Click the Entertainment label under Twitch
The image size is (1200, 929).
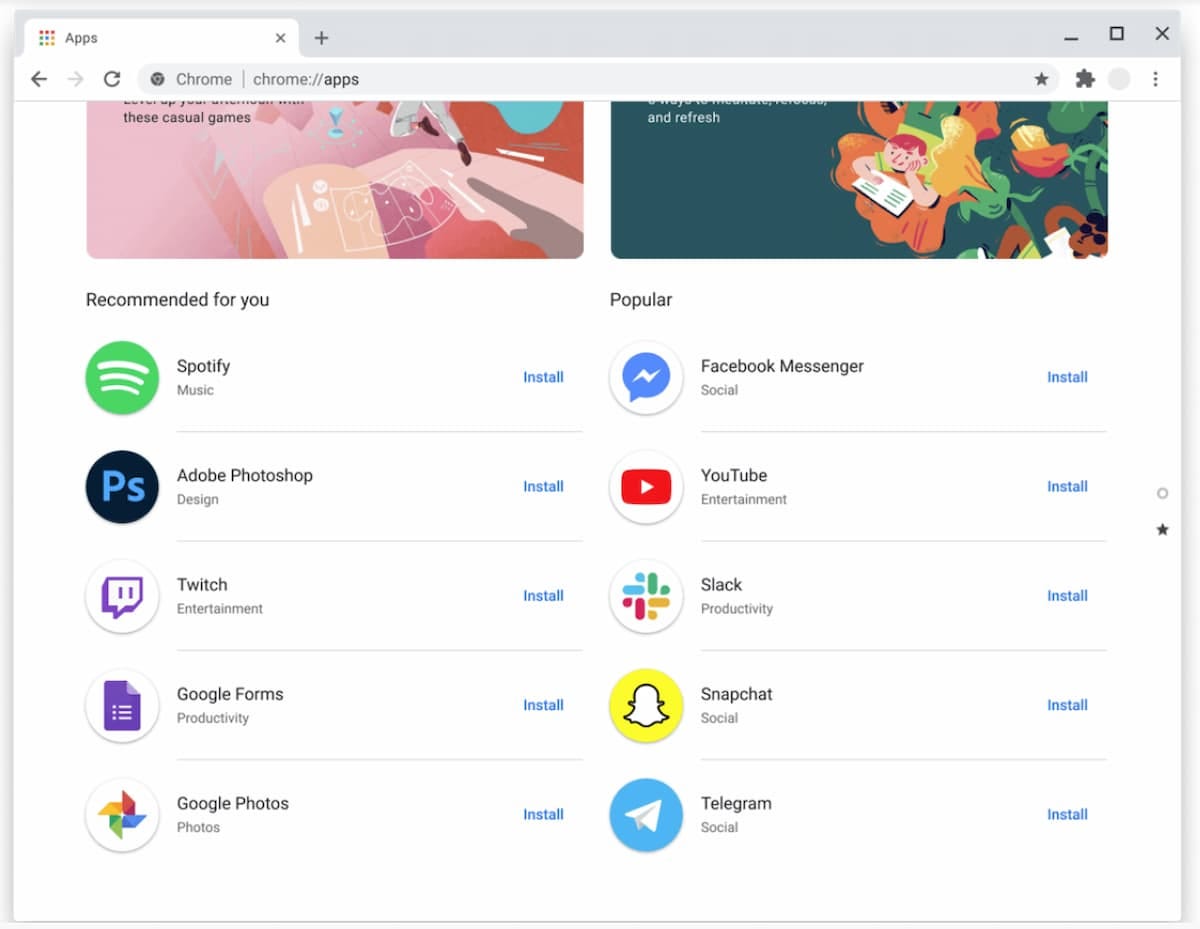[220, 608]
